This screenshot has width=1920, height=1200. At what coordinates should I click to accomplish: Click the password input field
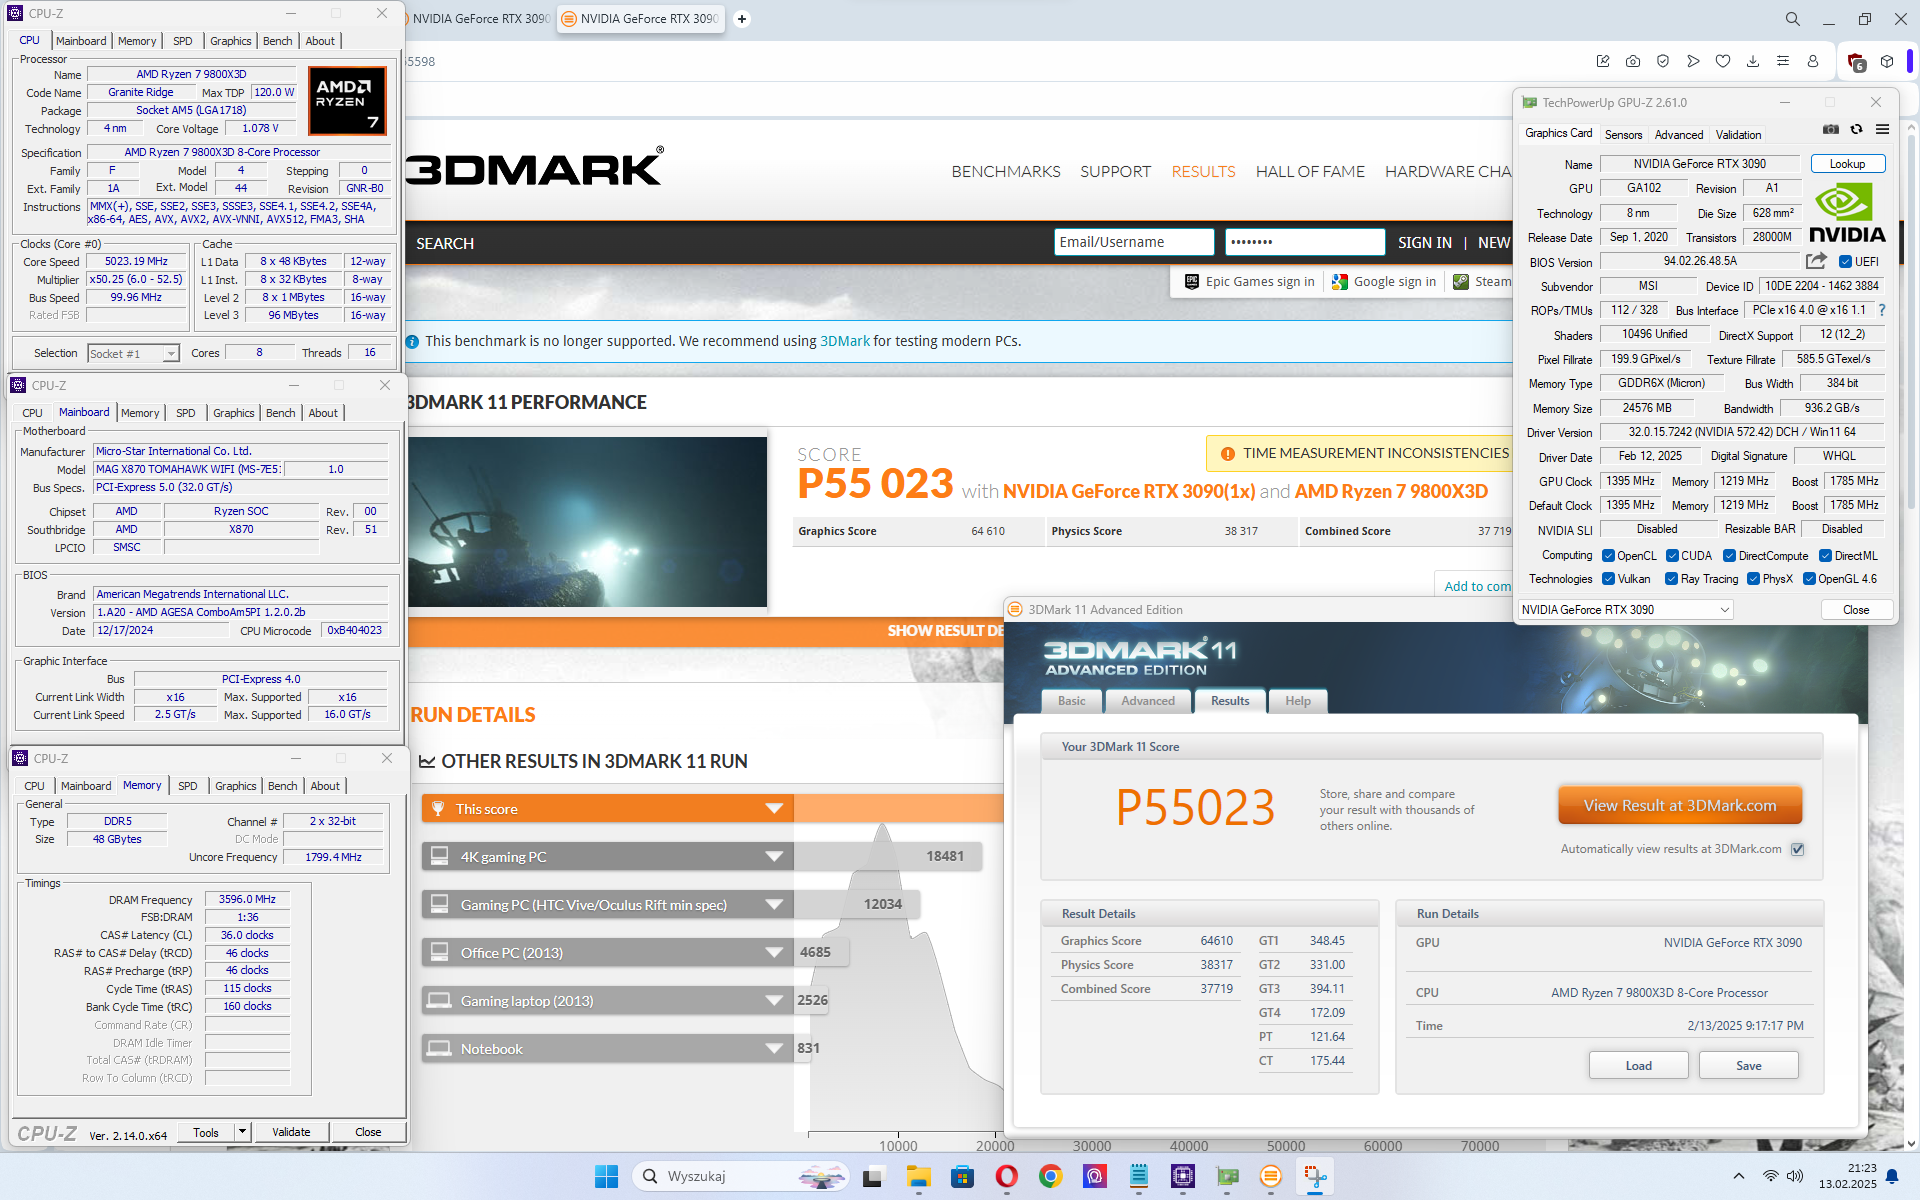tap(1305, 242)
